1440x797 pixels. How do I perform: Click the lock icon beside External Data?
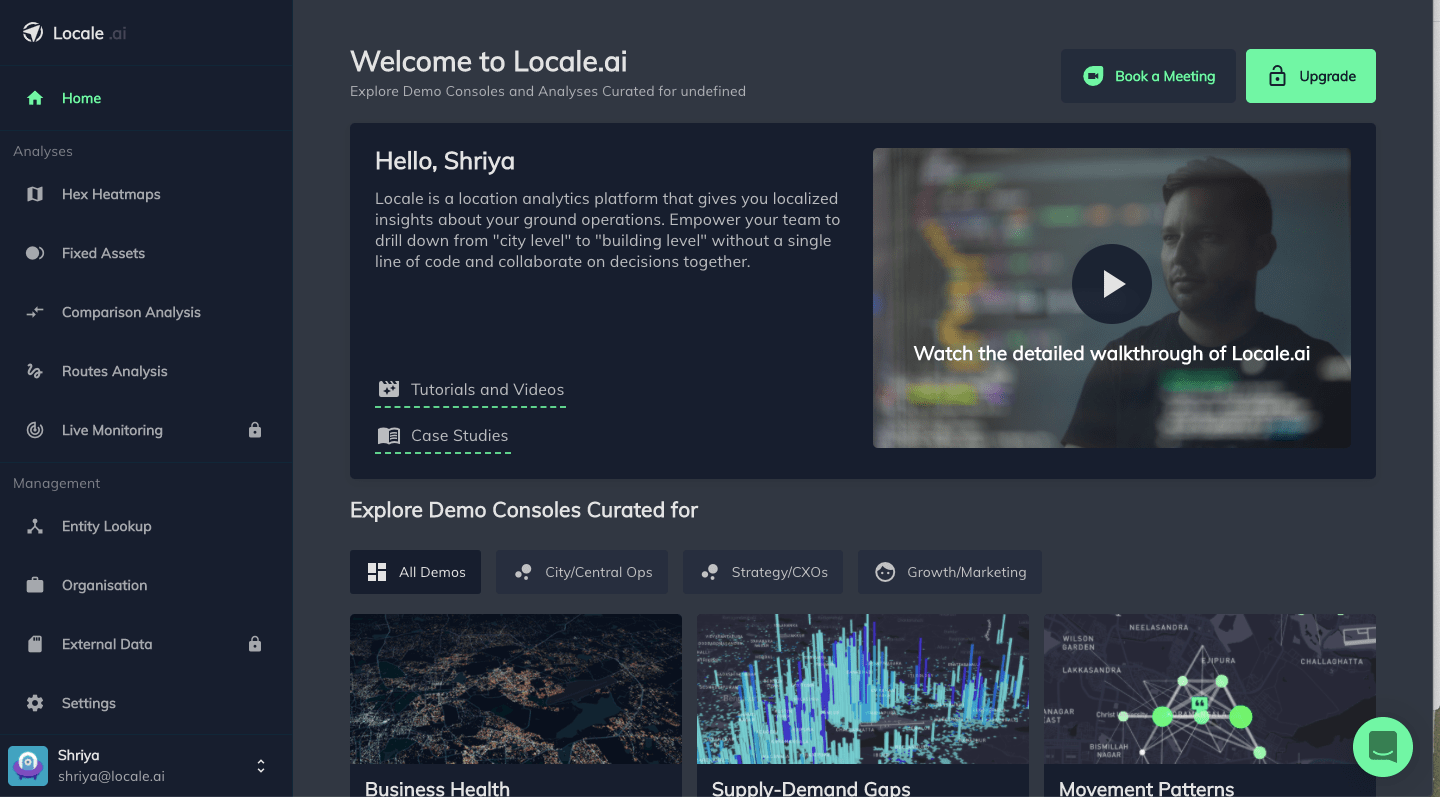[255, 644]
